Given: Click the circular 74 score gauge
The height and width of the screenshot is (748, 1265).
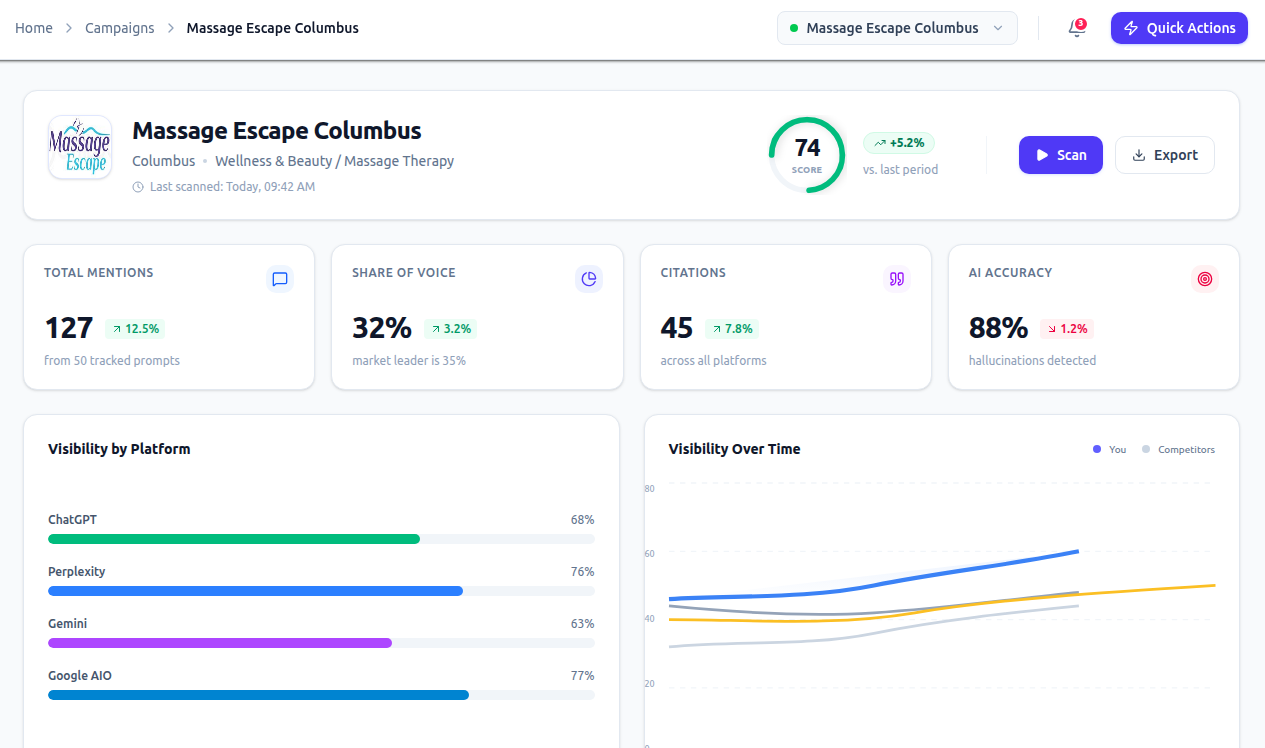Looking at the screenshot, I should (807, 154).
